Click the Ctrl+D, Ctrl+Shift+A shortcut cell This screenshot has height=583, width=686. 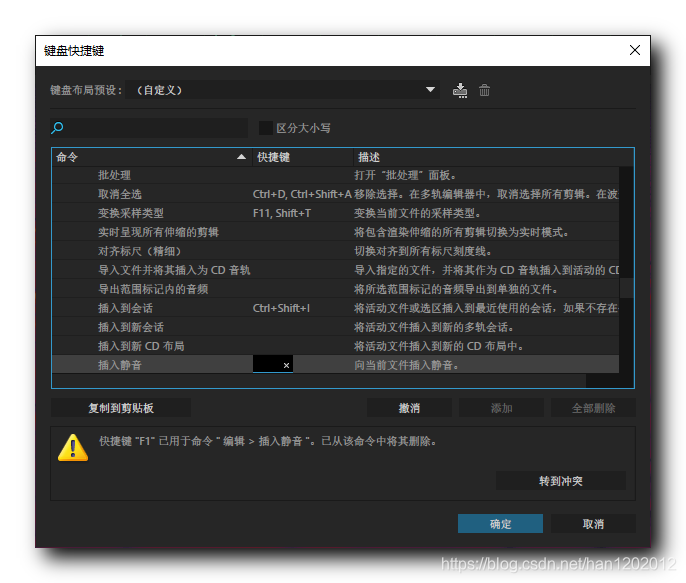click(x=302, y=194)
